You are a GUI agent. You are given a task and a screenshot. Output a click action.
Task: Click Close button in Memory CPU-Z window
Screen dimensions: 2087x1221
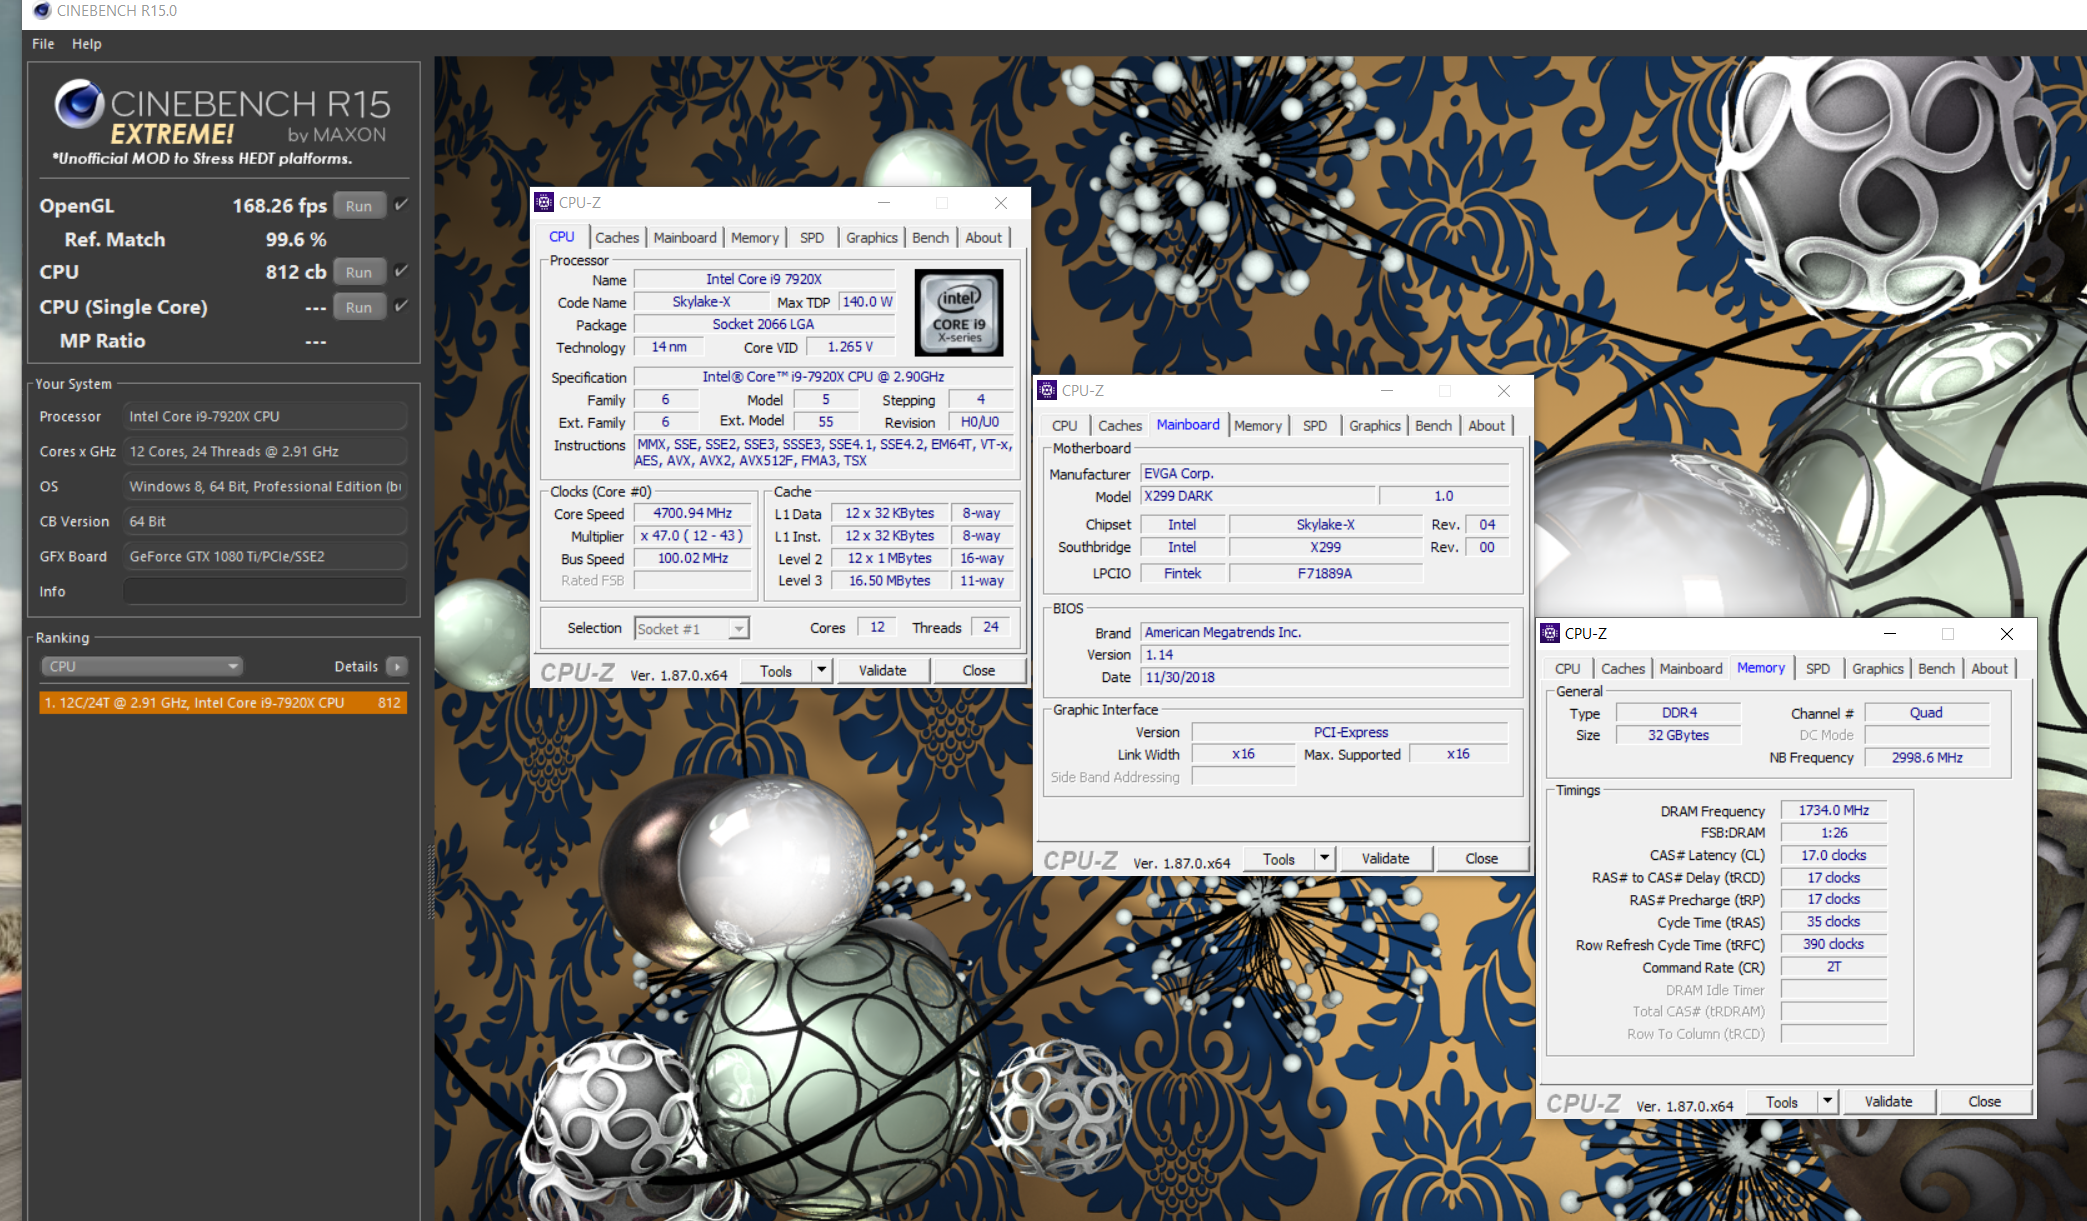click(1984, 1102)
